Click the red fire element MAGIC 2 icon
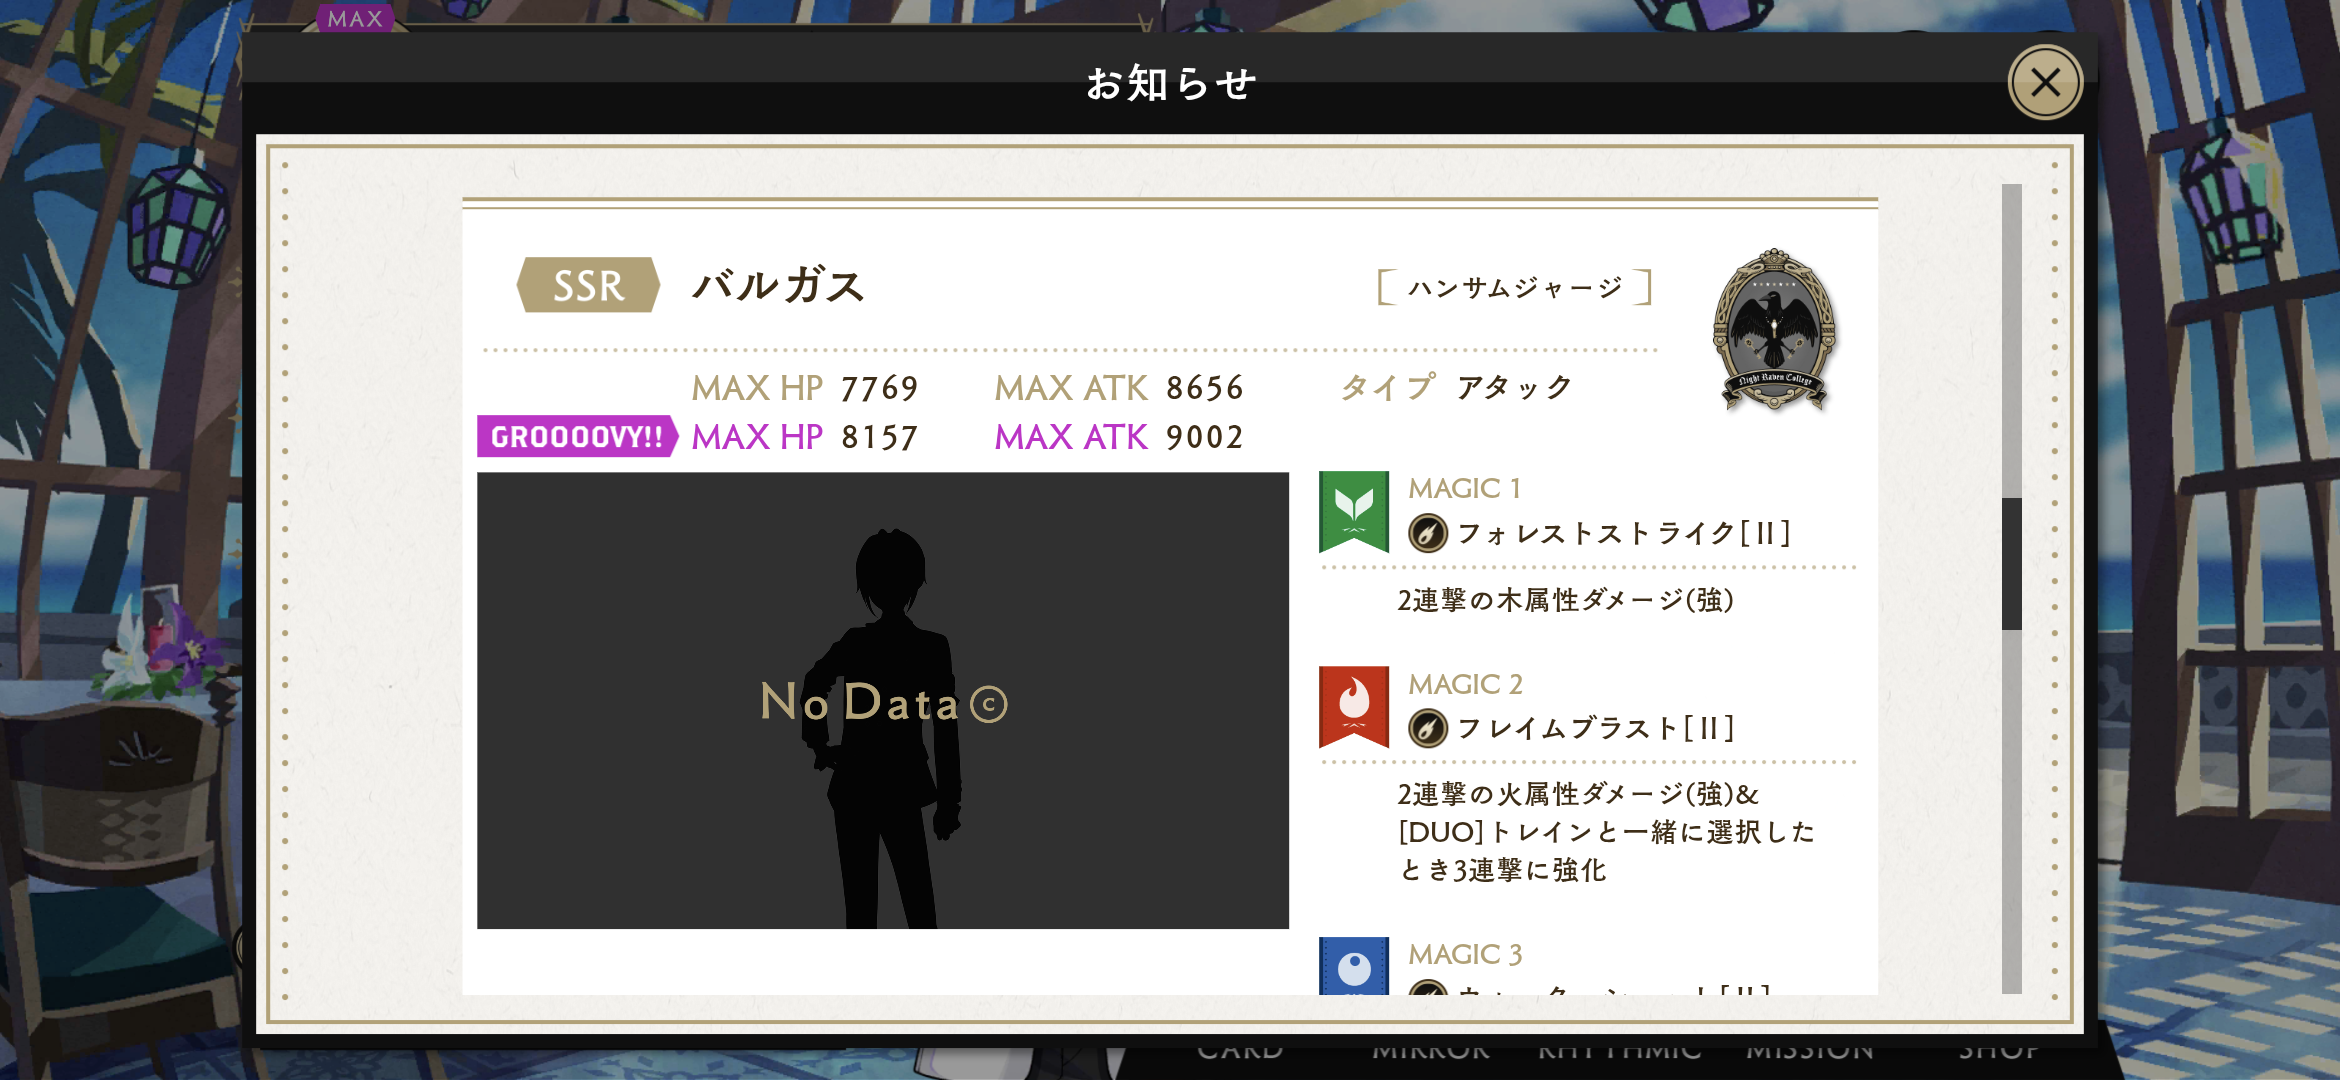Image resolution: width=2340 pixels, height=1080 pixels. pos(1354,706)
